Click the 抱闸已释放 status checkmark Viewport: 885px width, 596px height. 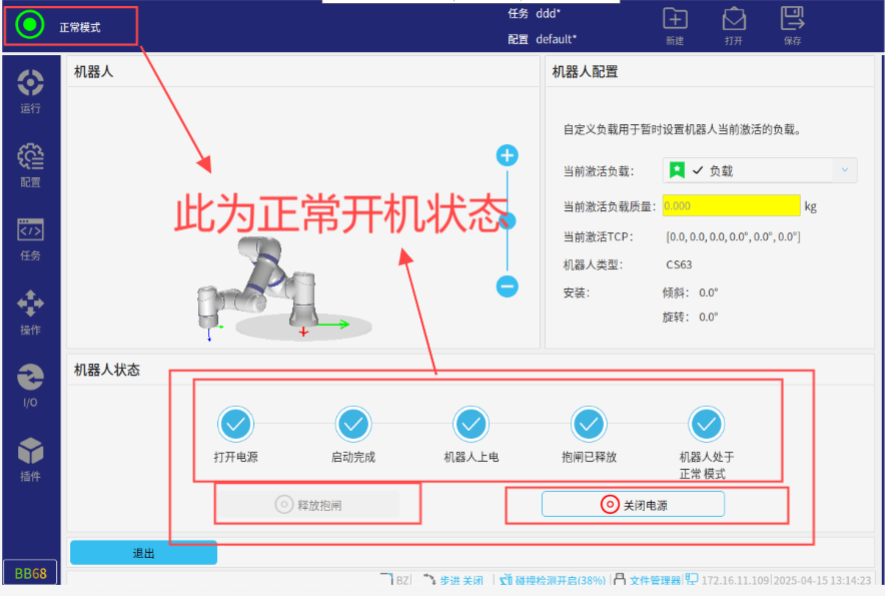(589, 425)
